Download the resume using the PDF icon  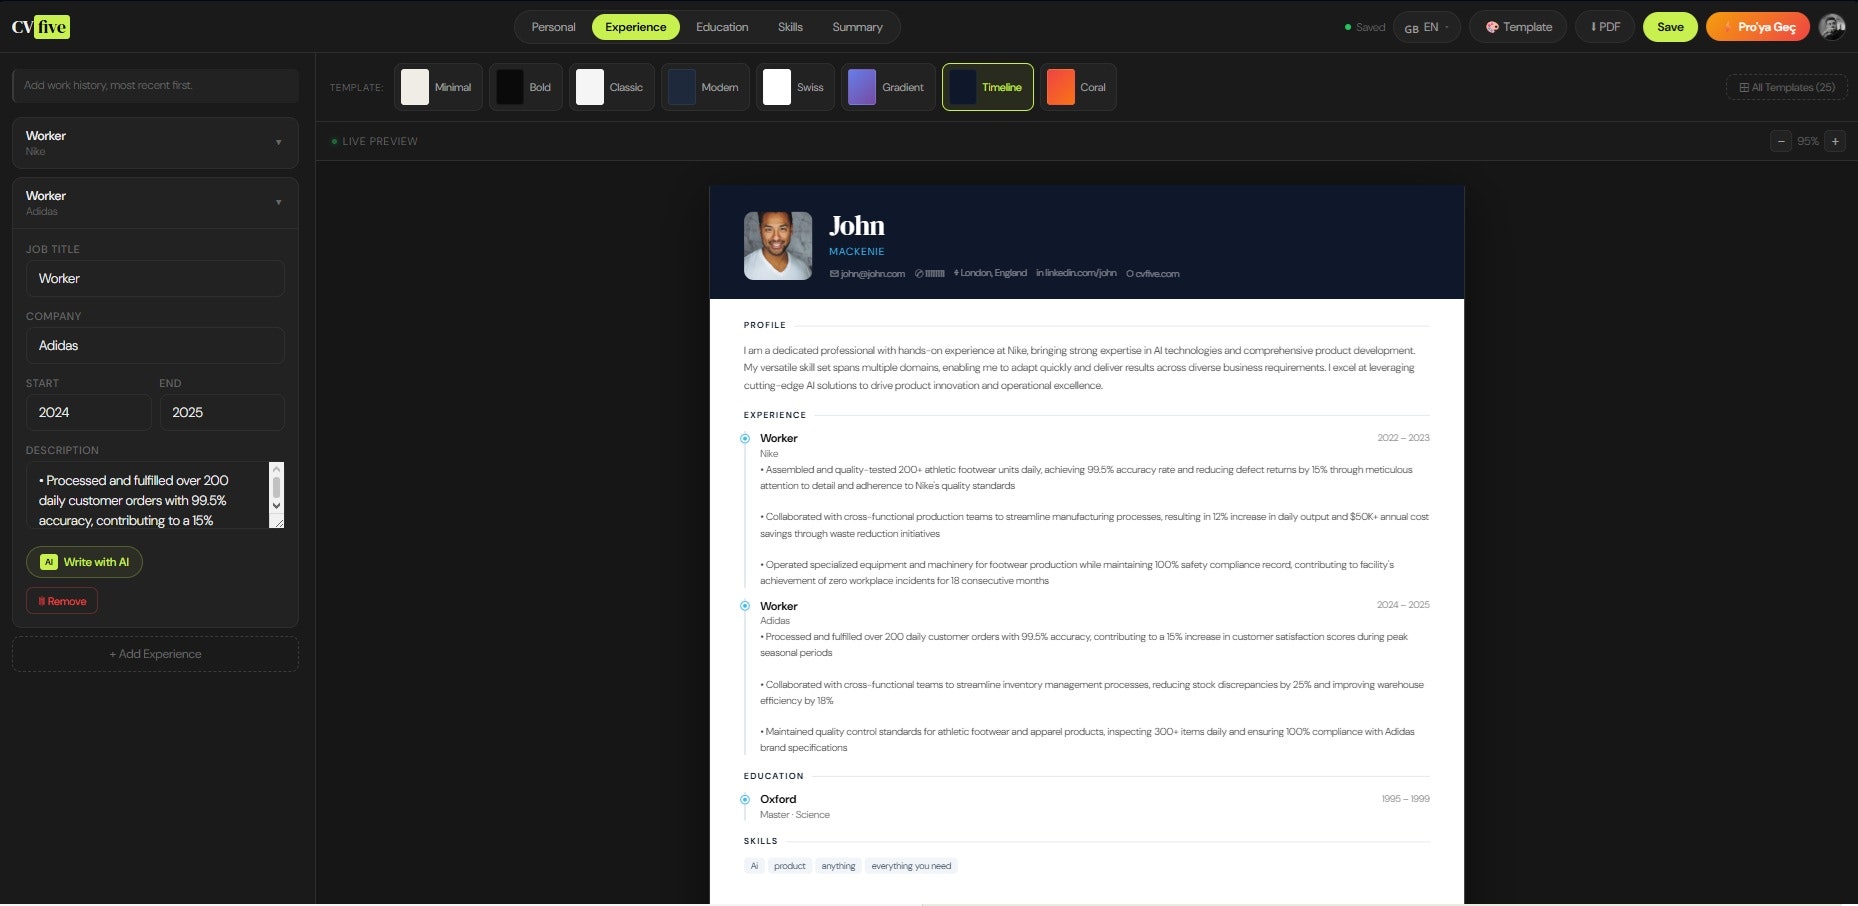1594,26
